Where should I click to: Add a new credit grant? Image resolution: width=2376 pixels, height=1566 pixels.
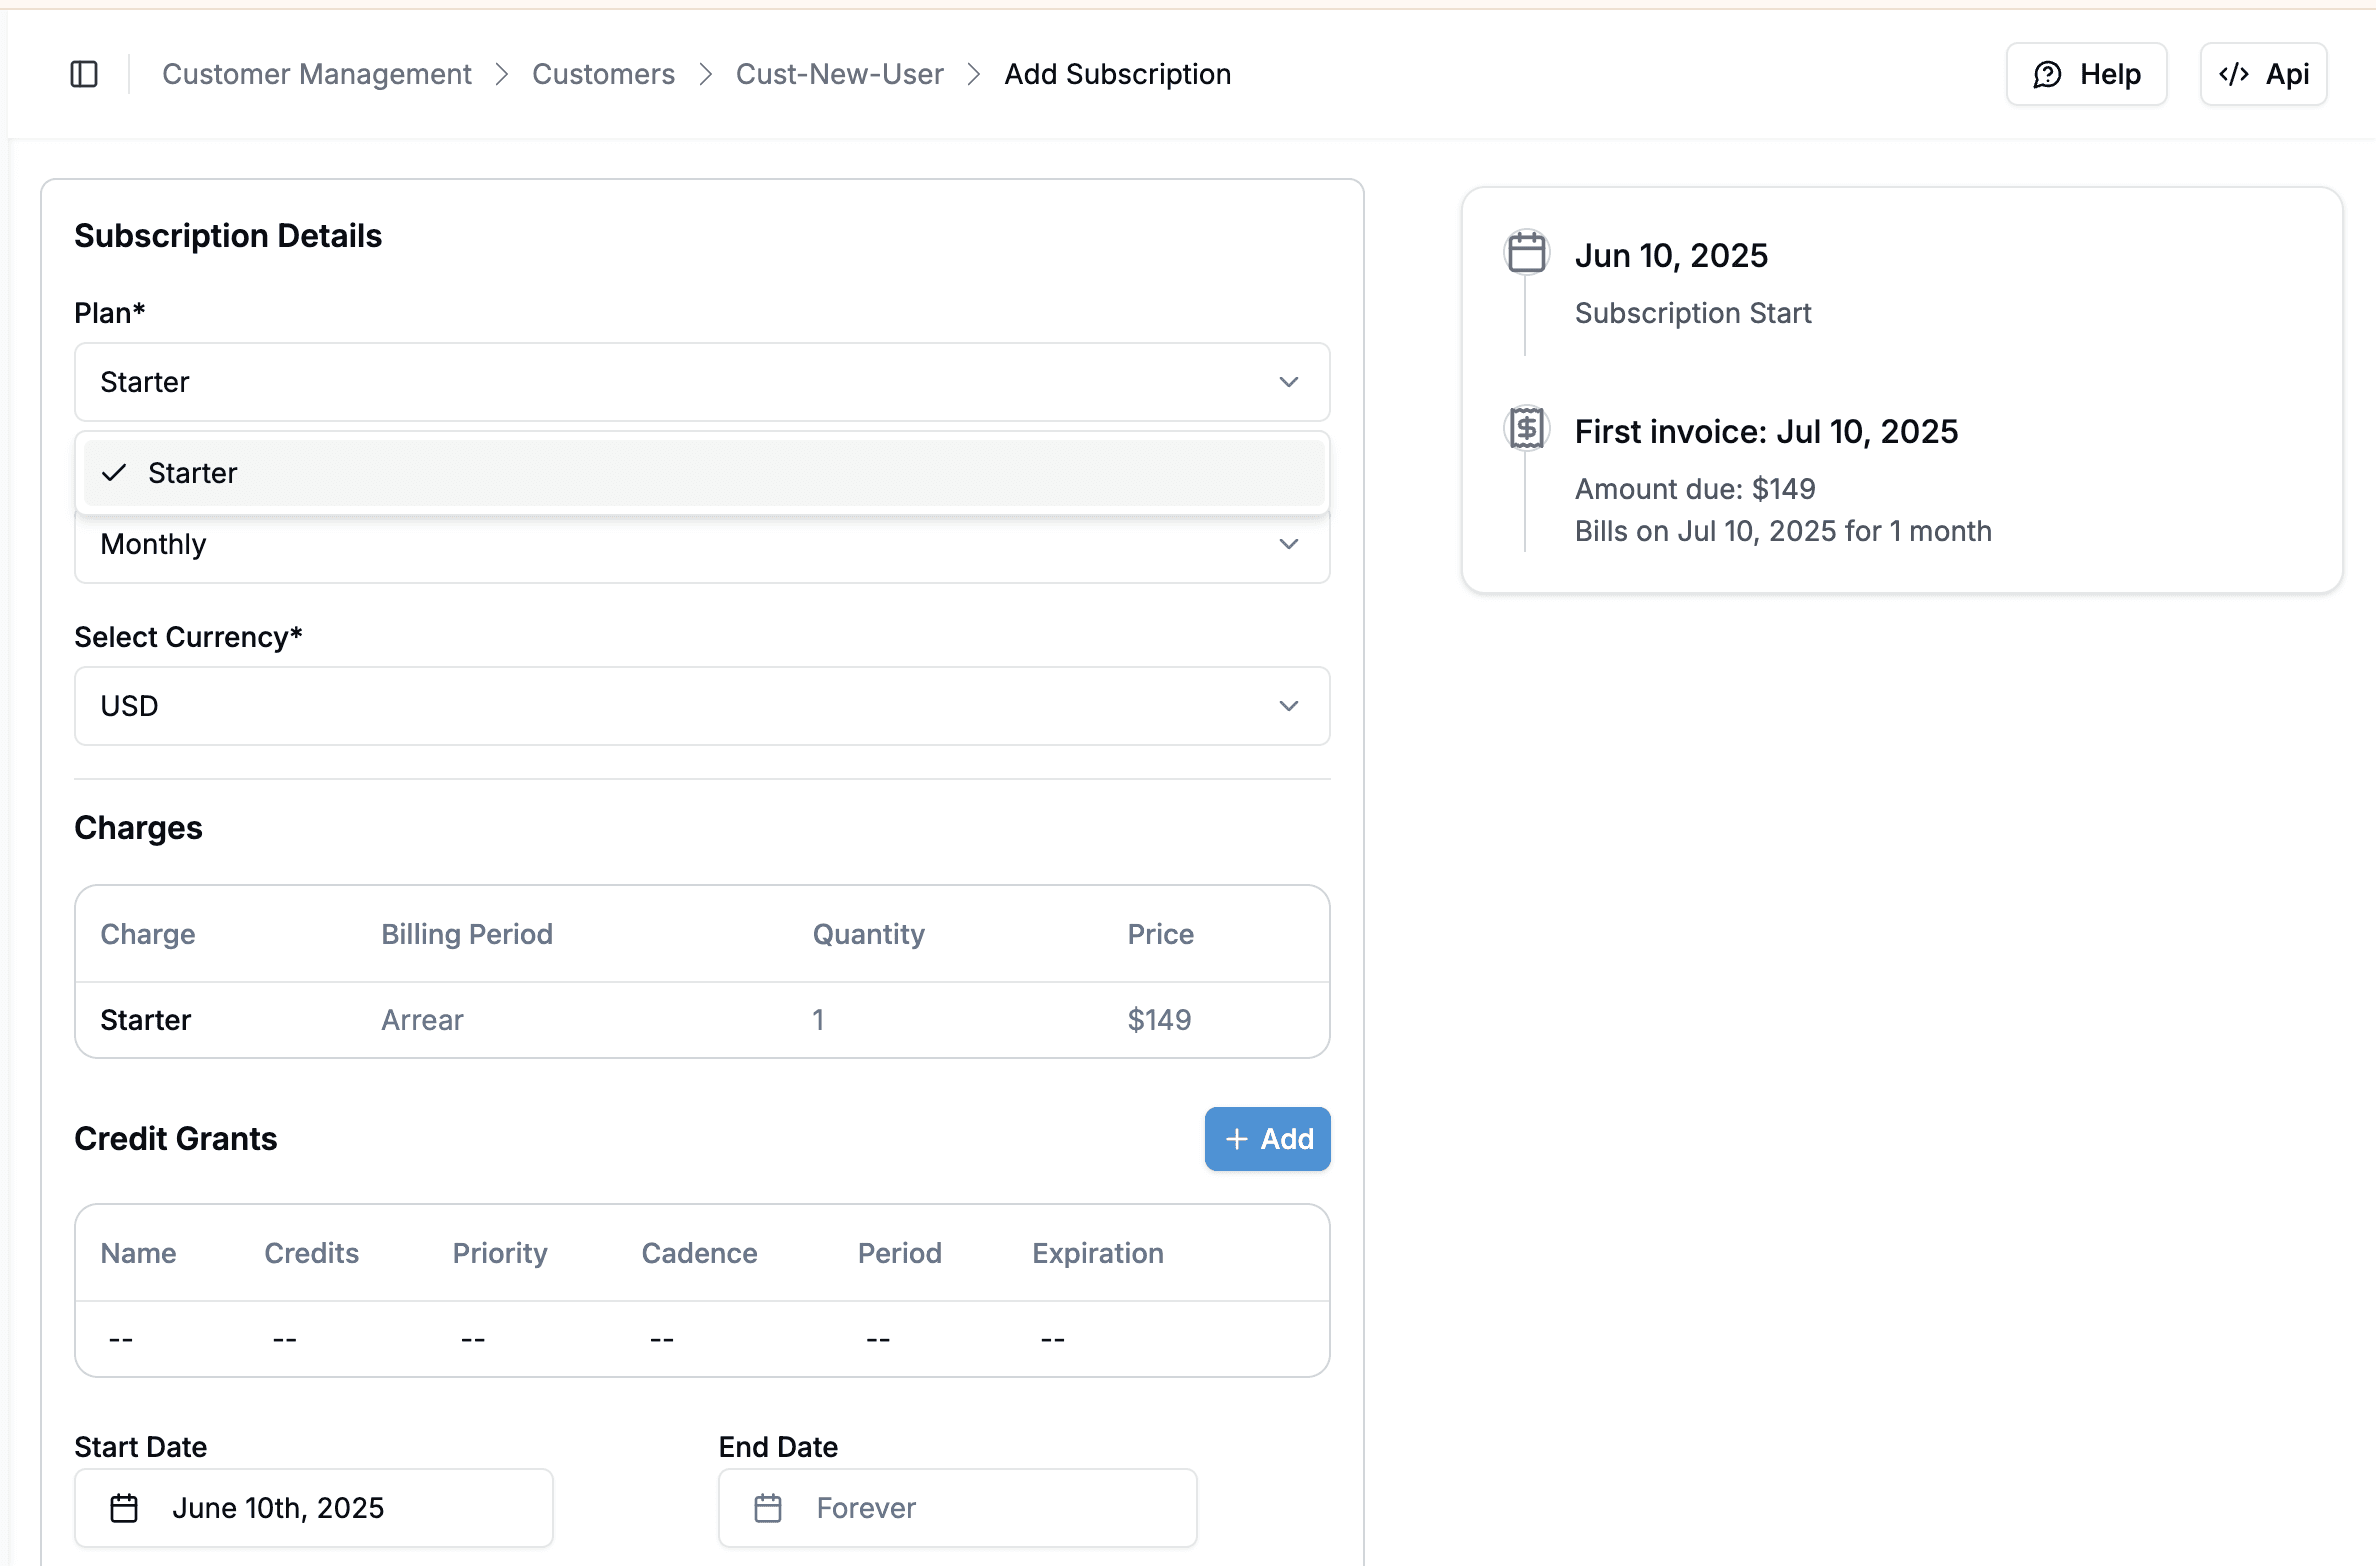click(x=1268, y=1139)
